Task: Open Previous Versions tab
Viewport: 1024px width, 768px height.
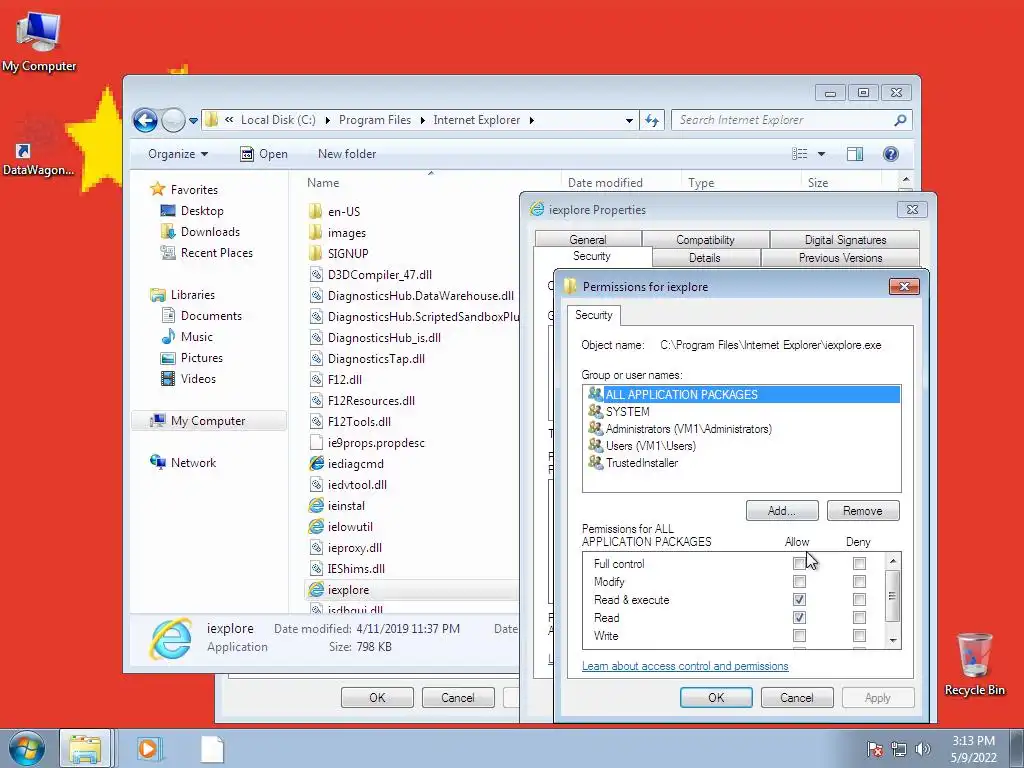Action: click(840, 258)
